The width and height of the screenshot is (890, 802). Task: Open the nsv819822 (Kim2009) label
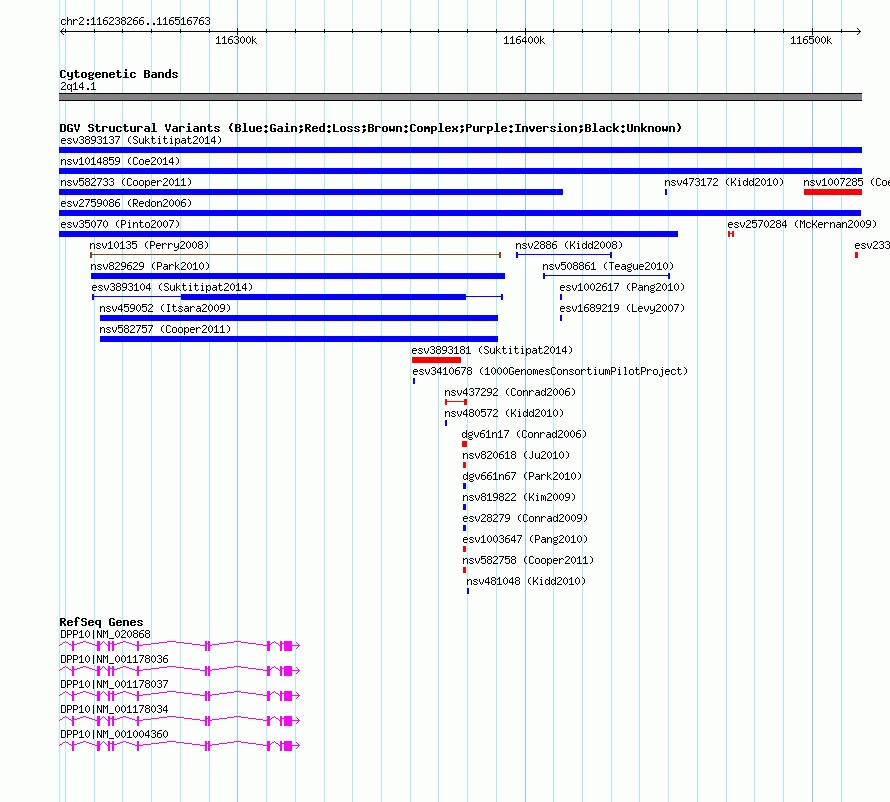pos(519,497)
